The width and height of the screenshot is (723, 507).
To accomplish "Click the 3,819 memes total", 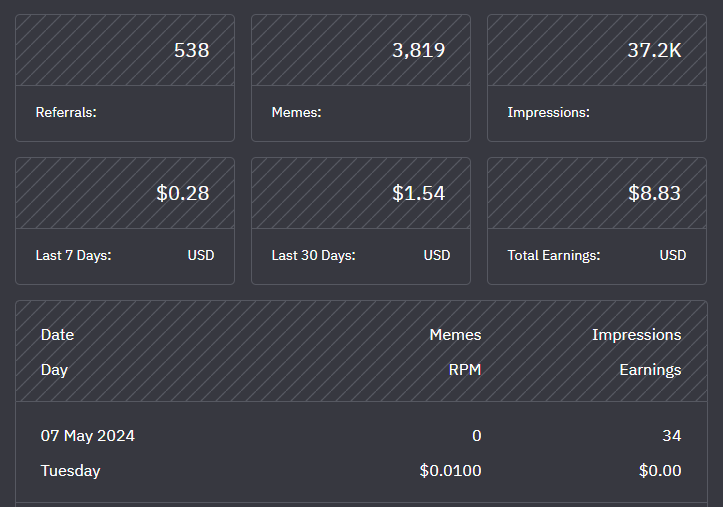I will (x=418, y=50).
